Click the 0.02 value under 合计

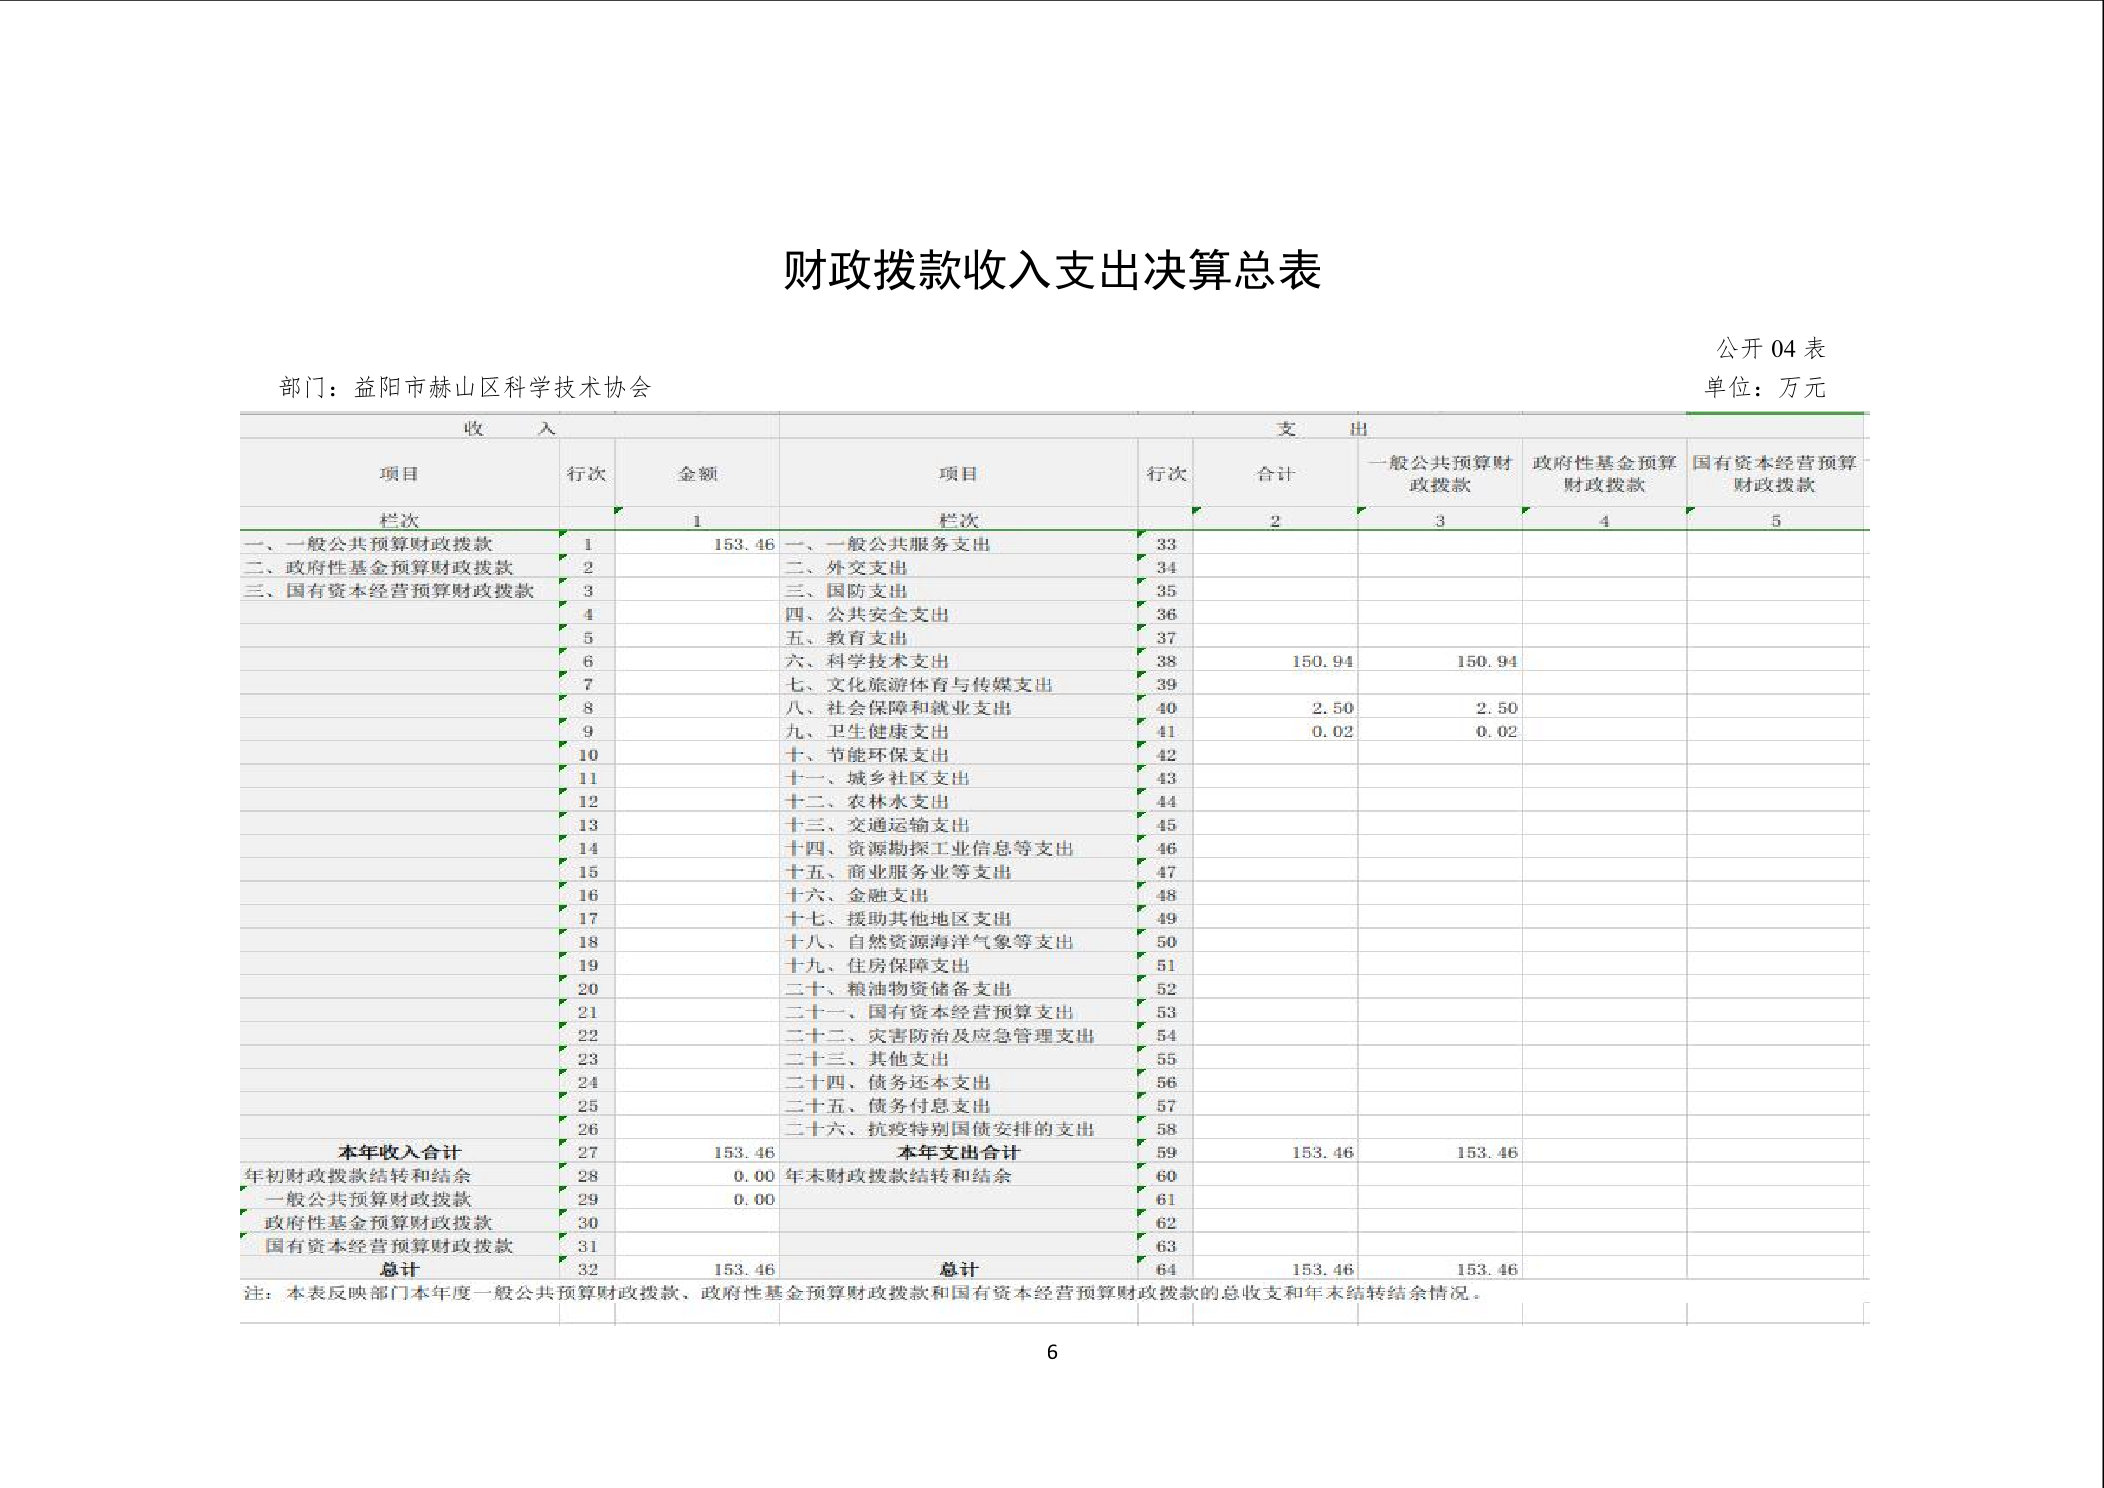1332,731
